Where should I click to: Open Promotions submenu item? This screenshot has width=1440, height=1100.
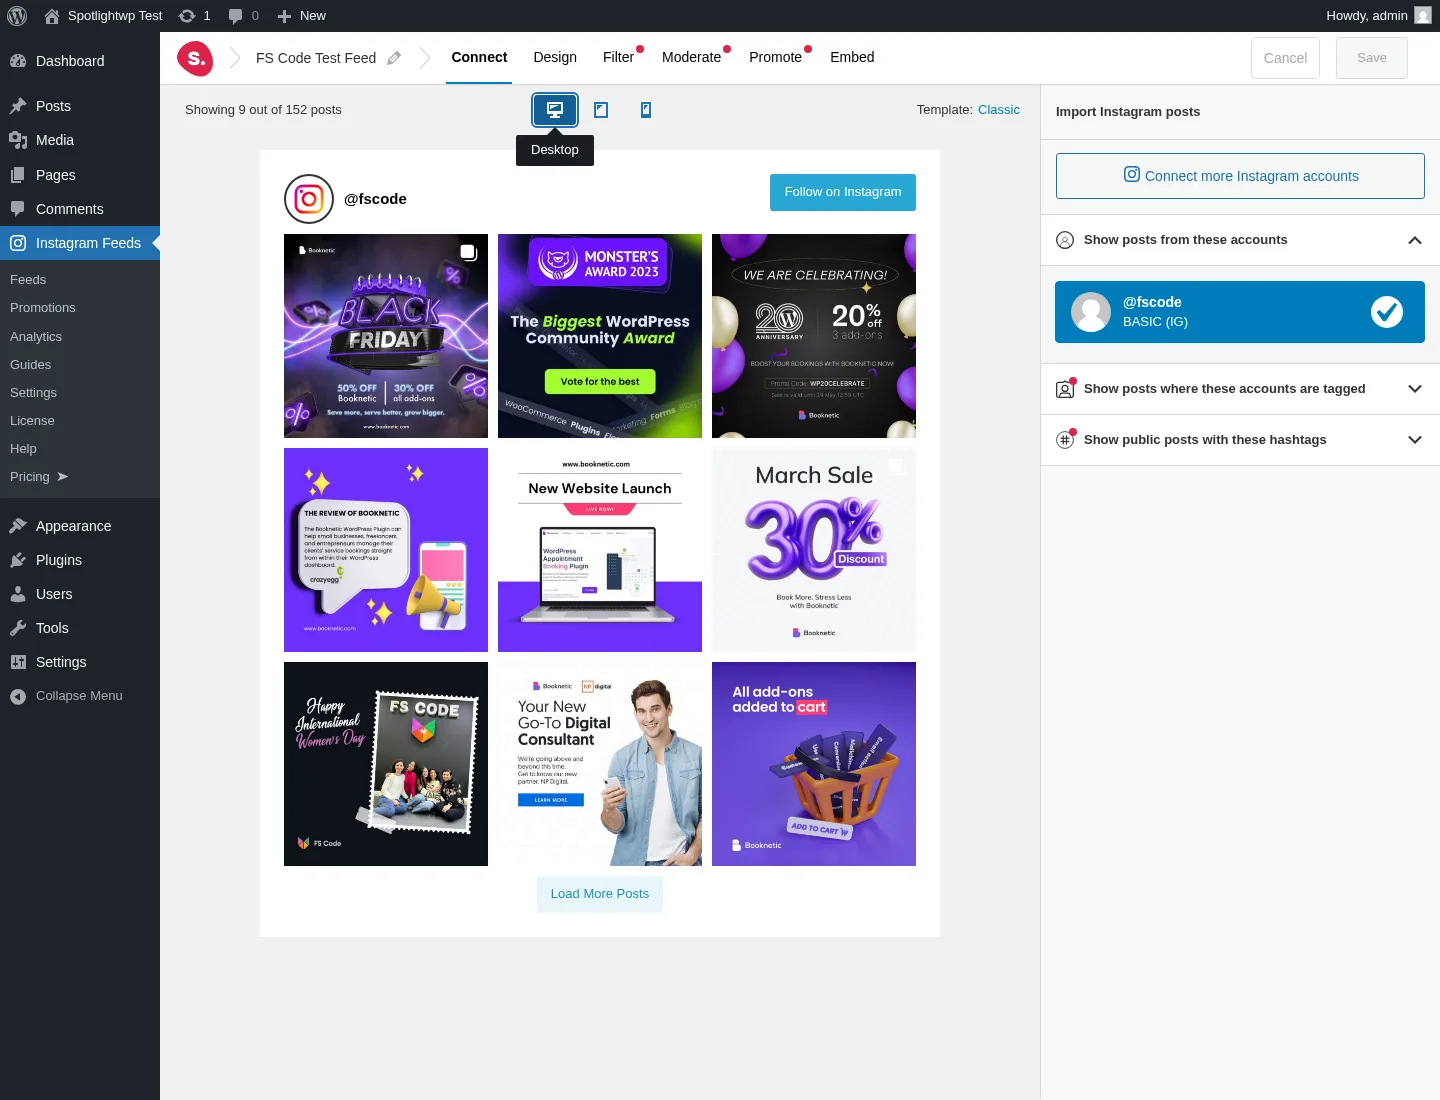[x=43, y=308]
